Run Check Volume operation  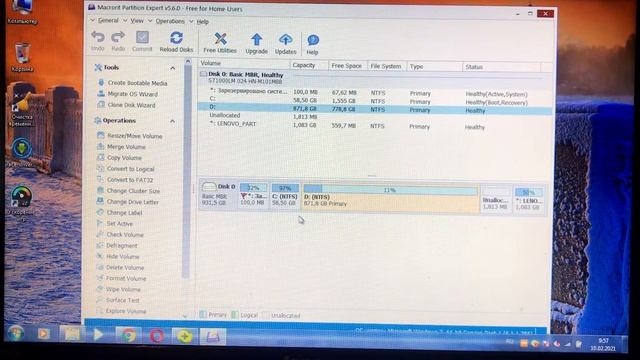click(120, 235)
